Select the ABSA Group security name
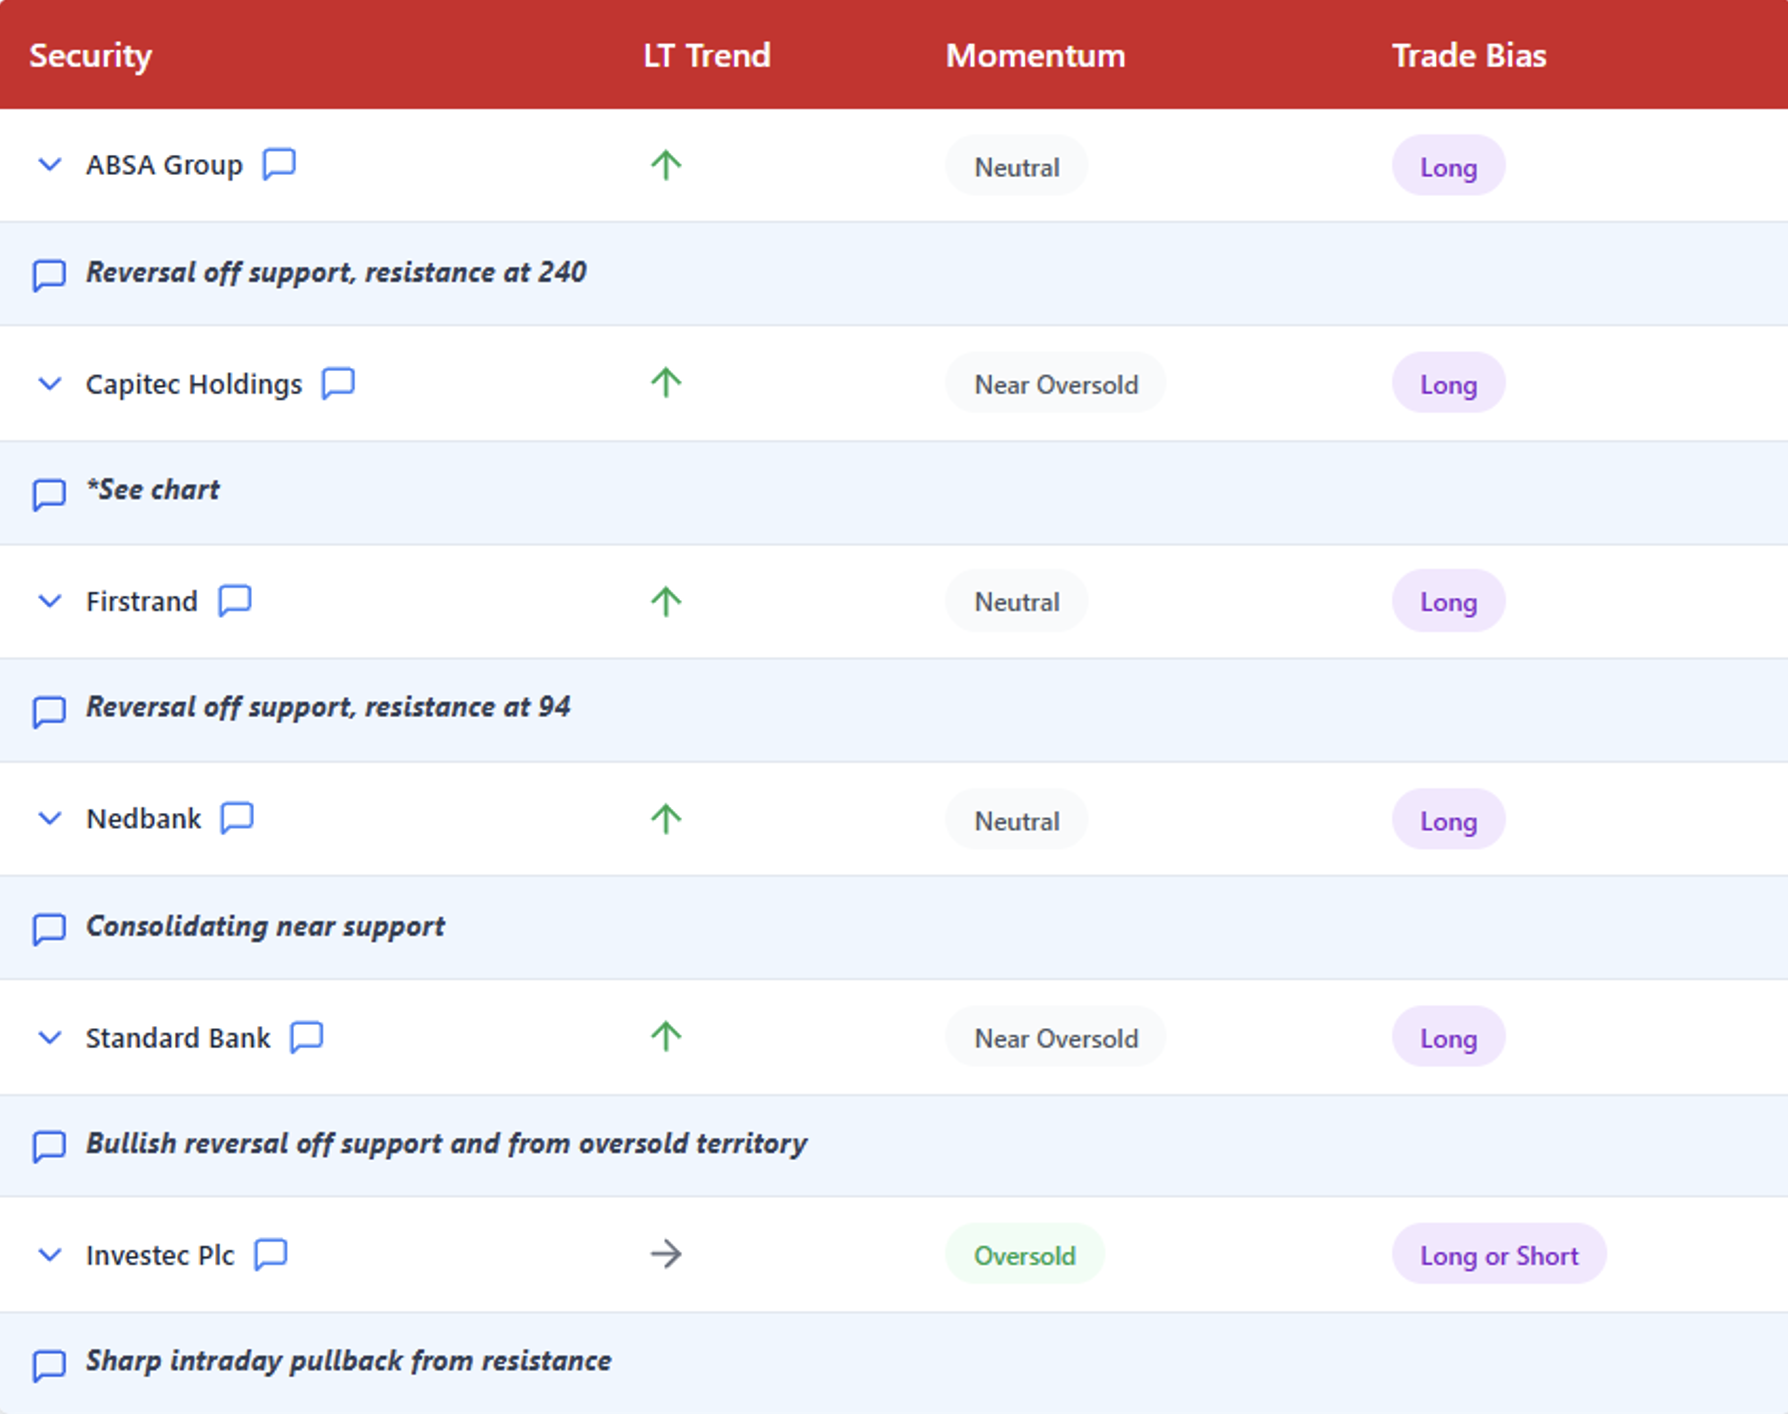 pos(164,165)
